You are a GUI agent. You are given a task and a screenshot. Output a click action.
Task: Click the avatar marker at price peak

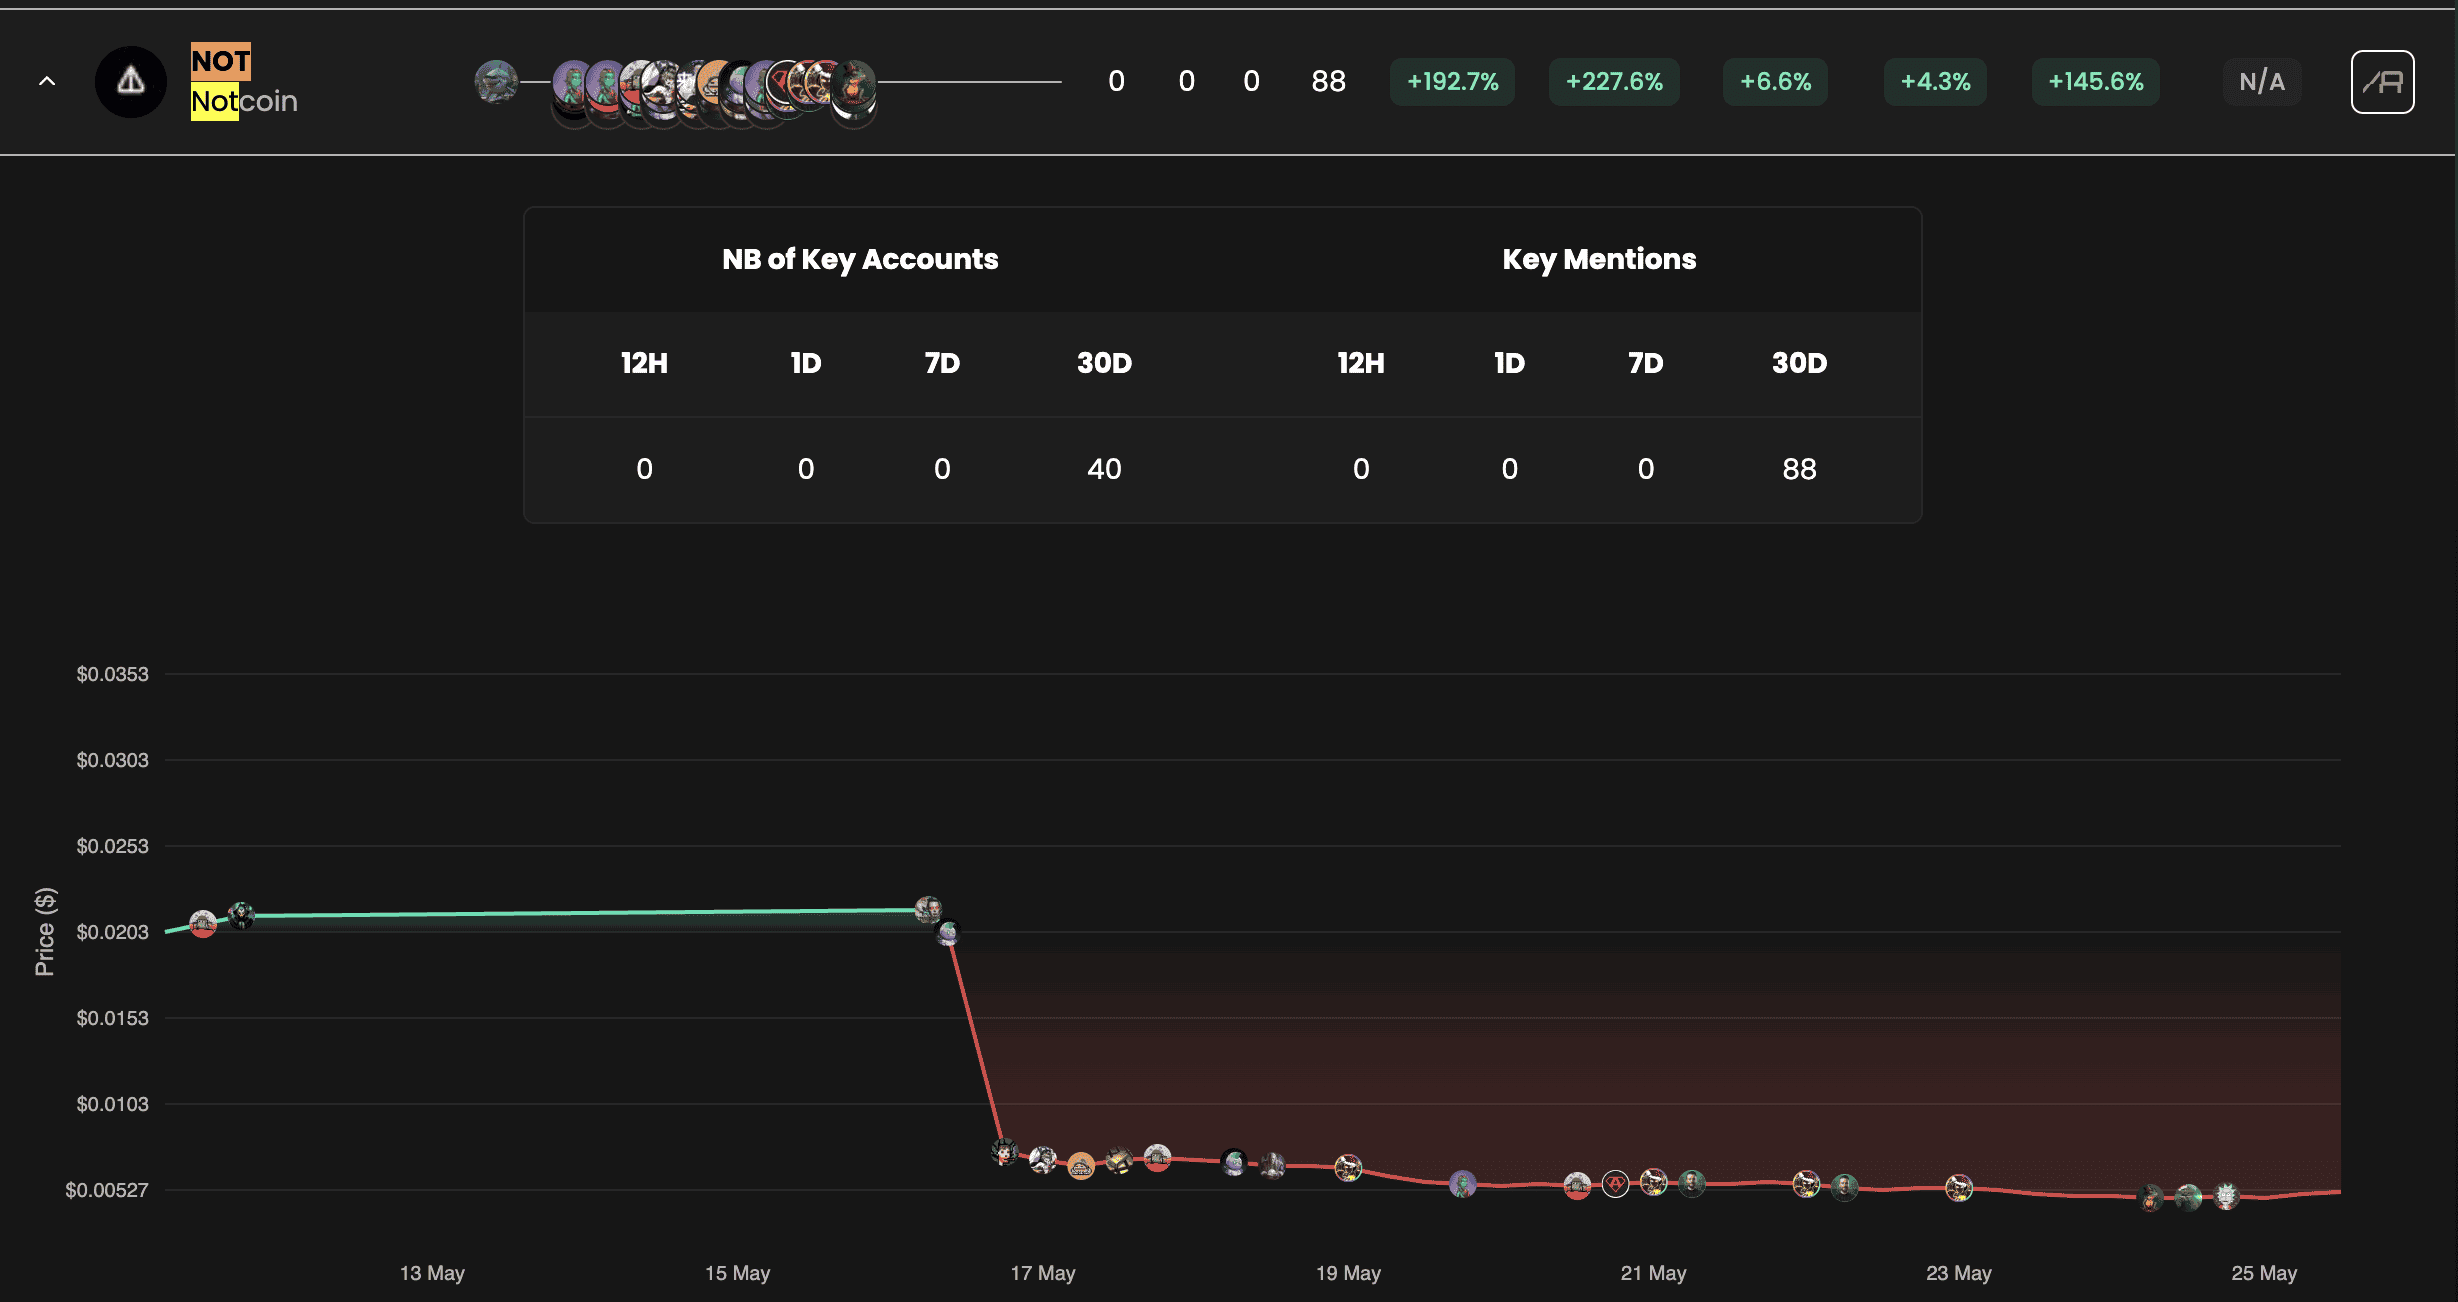pos(928,909)
